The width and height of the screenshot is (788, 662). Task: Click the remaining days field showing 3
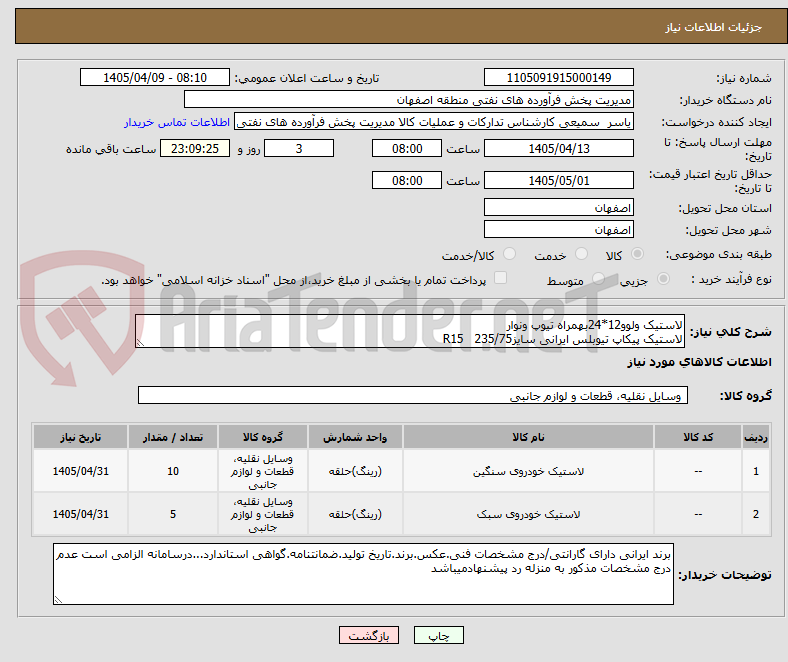(299, 148)
